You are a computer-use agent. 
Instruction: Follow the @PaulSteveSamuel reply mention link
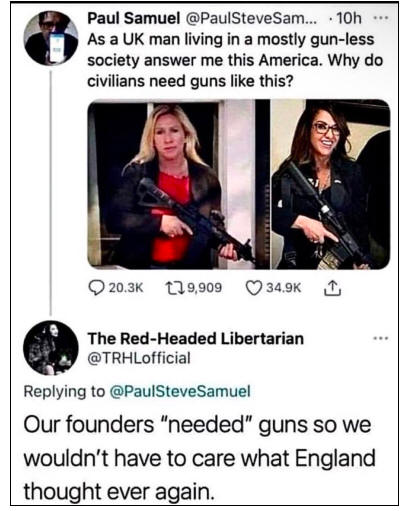tap(180, 391)
